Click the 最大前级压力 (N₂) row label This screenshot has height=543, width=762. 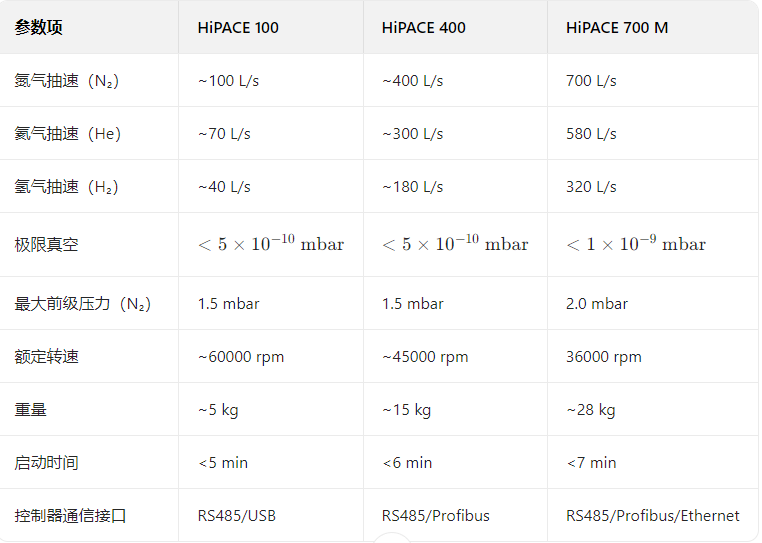(83, 304)
